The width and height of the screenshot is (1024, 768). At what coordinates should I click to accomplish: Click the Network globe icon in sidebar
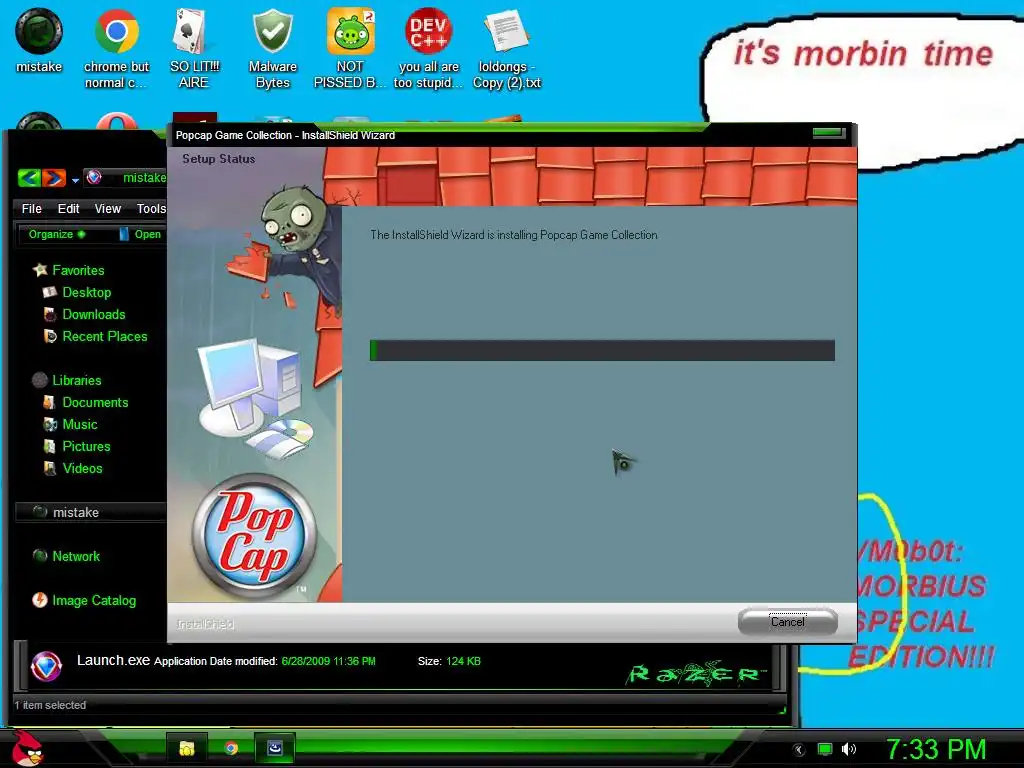click(x=40, y=556)
